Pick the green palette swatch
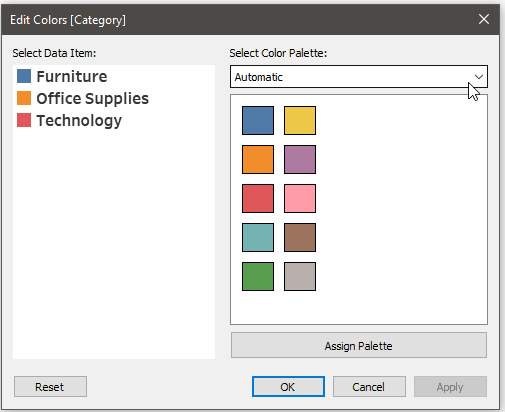This screenshot has width=505, height=412. [258, 276]
